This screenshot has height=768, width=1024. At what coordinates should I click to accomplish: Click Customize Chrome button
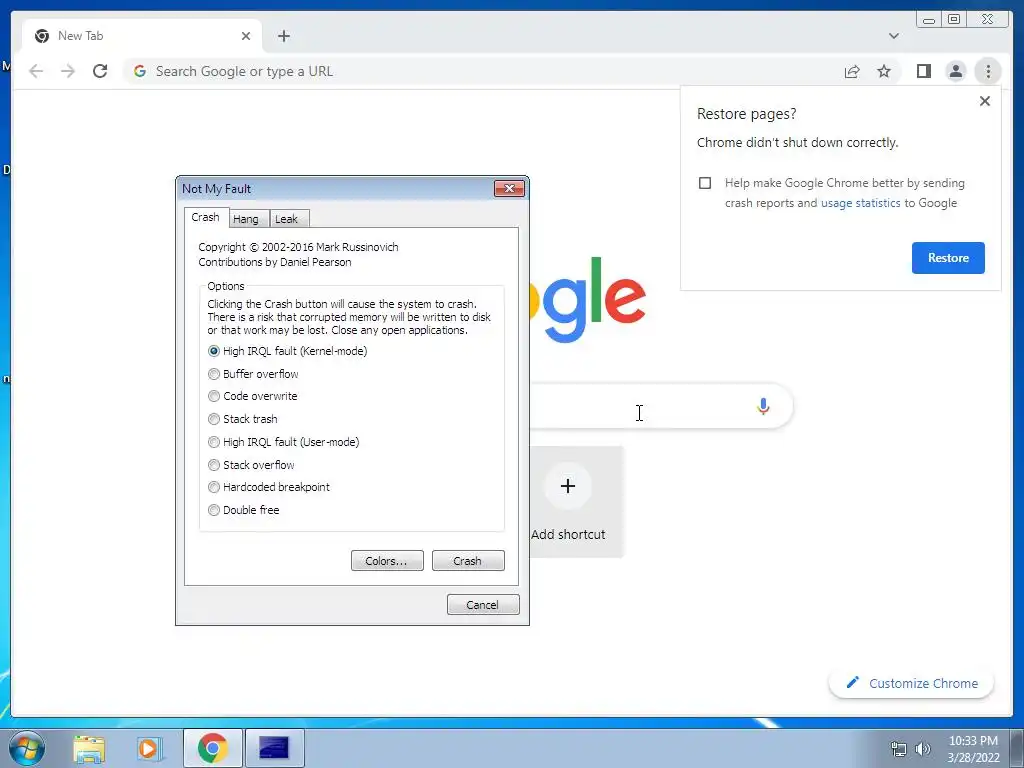pos(911,683)
